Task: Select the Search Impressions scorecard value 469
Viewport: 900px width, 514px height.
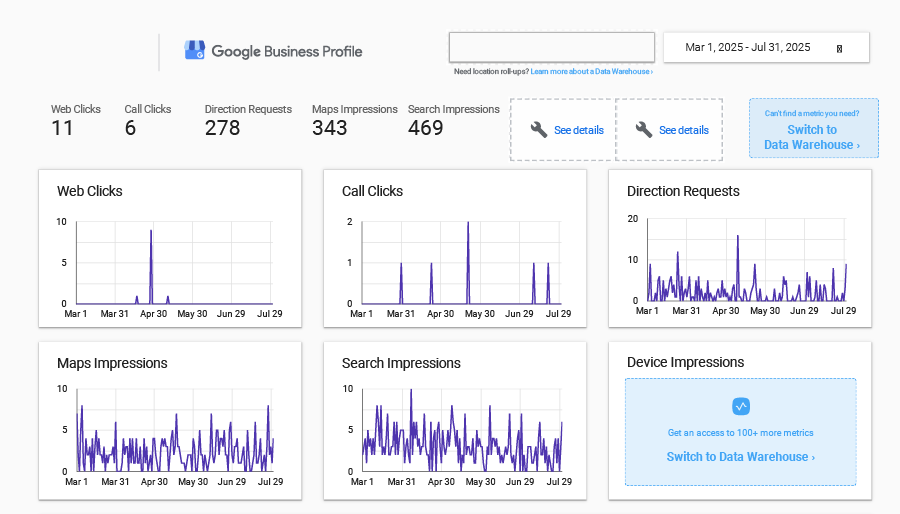Action: [x=425, y=128]
